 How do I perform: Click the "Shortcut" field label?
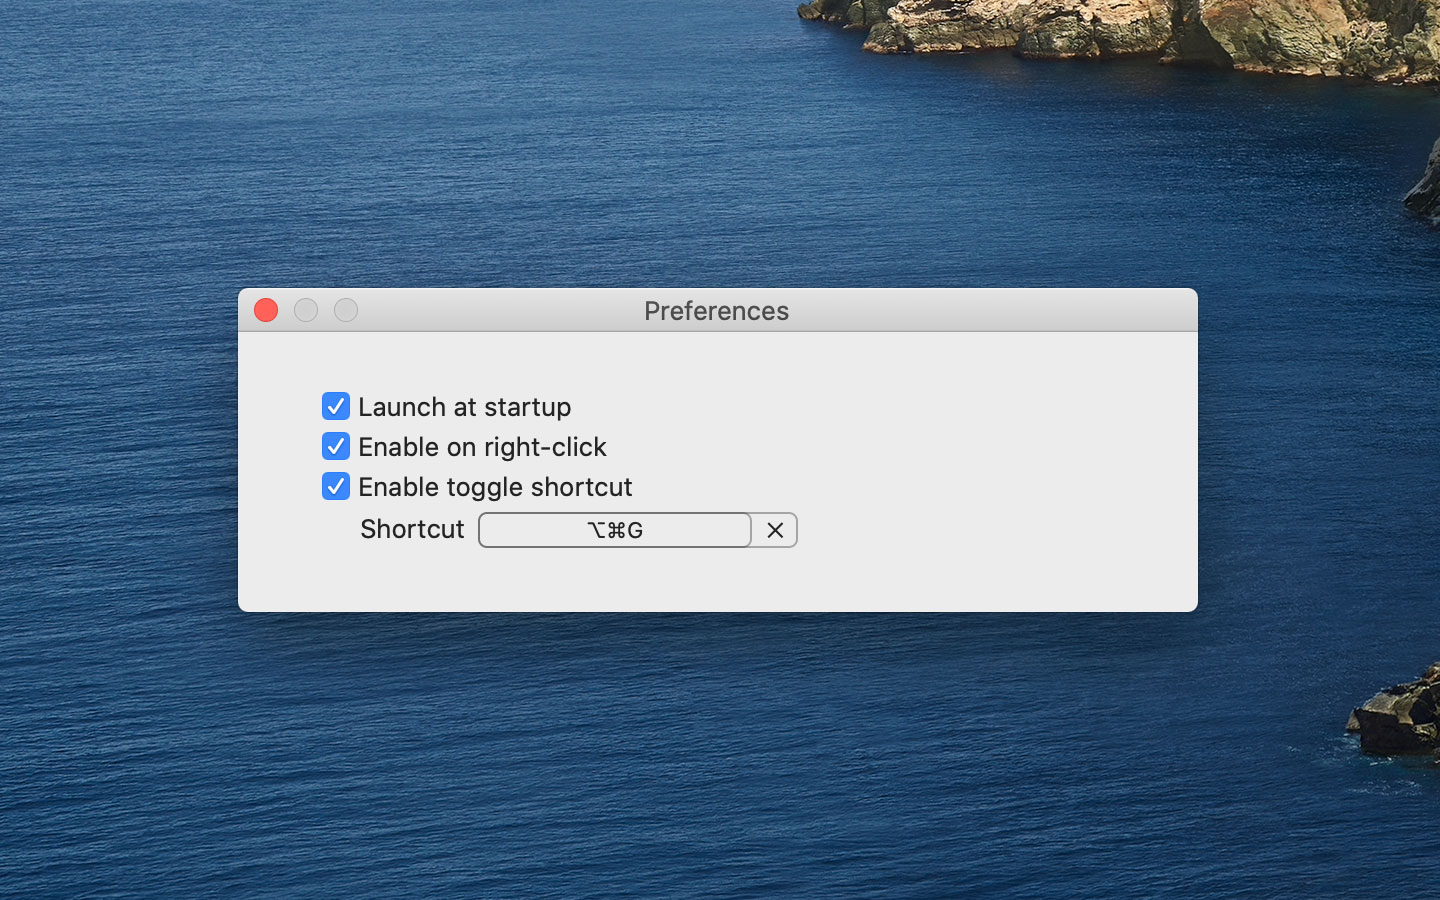click(x=412, y=529)
